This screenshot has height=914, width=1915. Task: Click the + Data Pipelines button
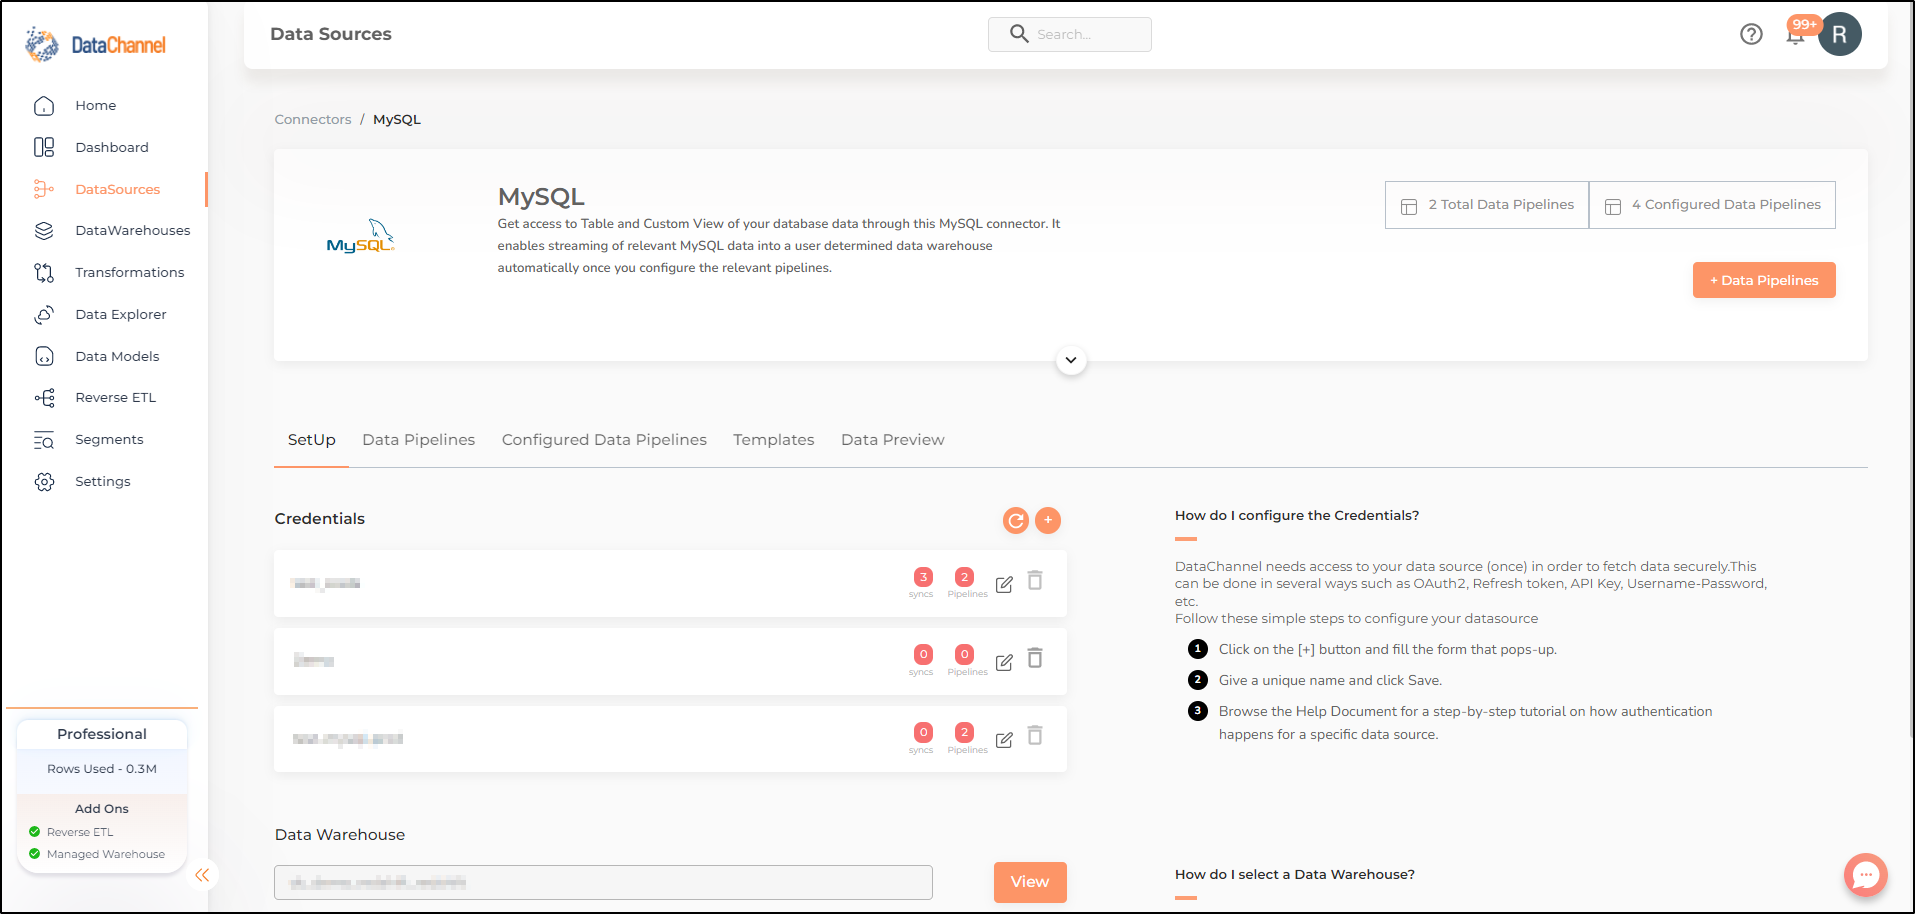(1764, 280)
